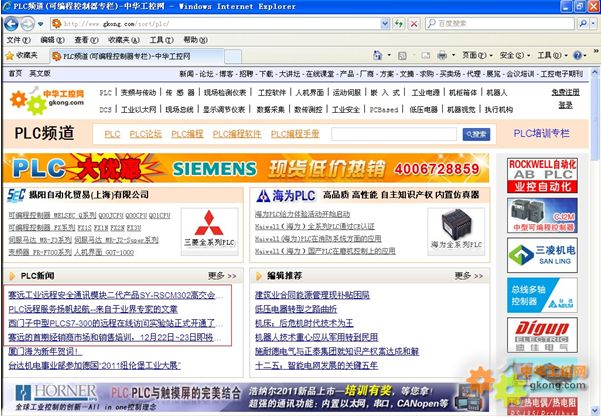This screenshot has width=601, height=417.
Task: Click the 海为全系列PLC product image
Action: click(x=456, y=231)
